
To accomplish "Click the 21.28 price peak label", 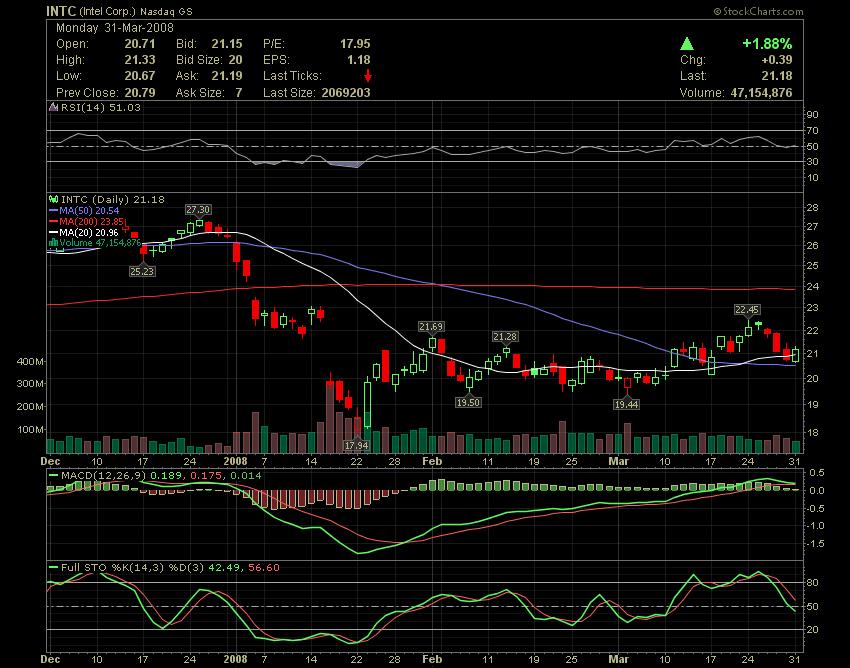I will [505, 337].
